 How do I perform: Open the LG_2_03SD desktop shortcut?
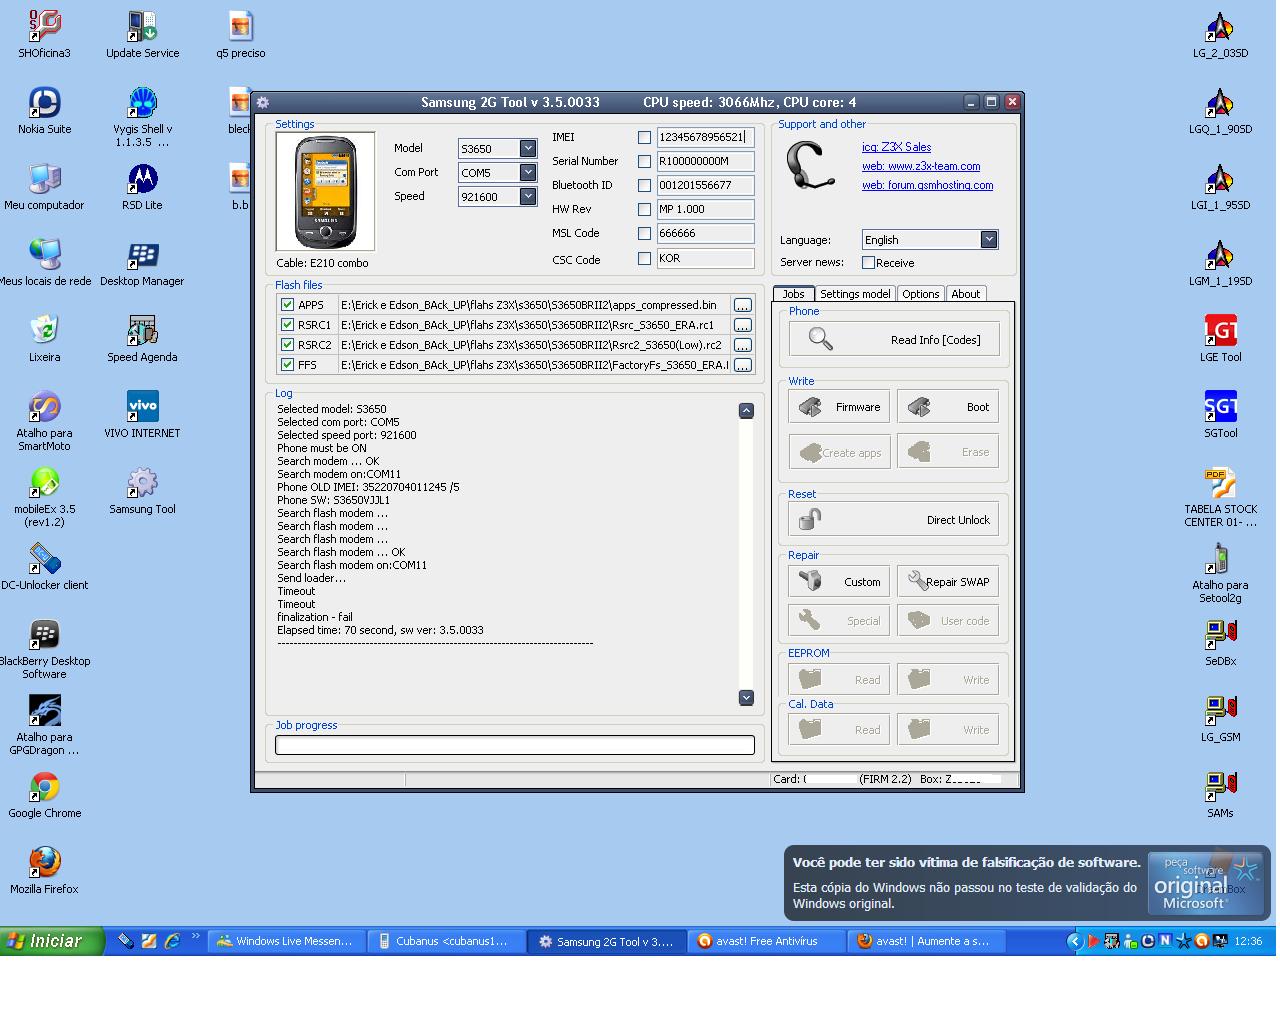click(x=1220, y=34)
